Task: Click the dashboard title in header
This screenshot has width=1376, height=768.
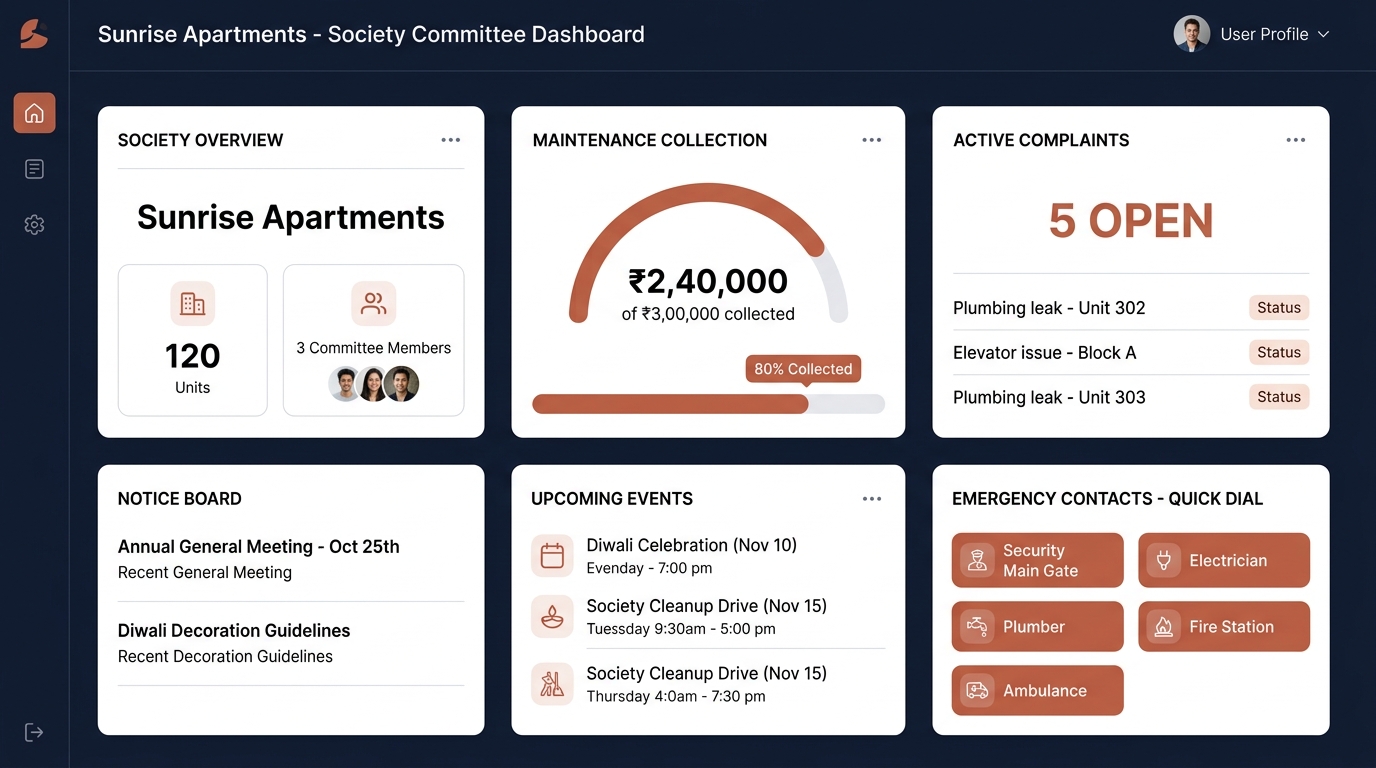Action: pyautogui.click(x=371, y=34)
